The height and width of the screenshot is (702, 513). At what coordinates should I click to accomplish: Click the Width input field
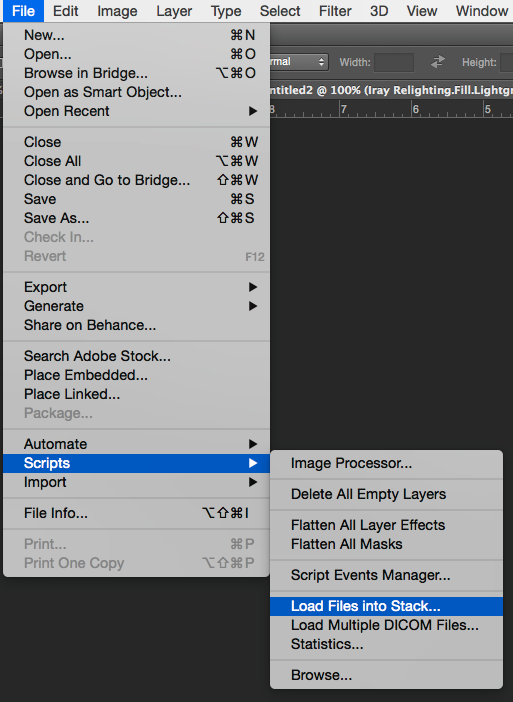[x=394, y=62]
